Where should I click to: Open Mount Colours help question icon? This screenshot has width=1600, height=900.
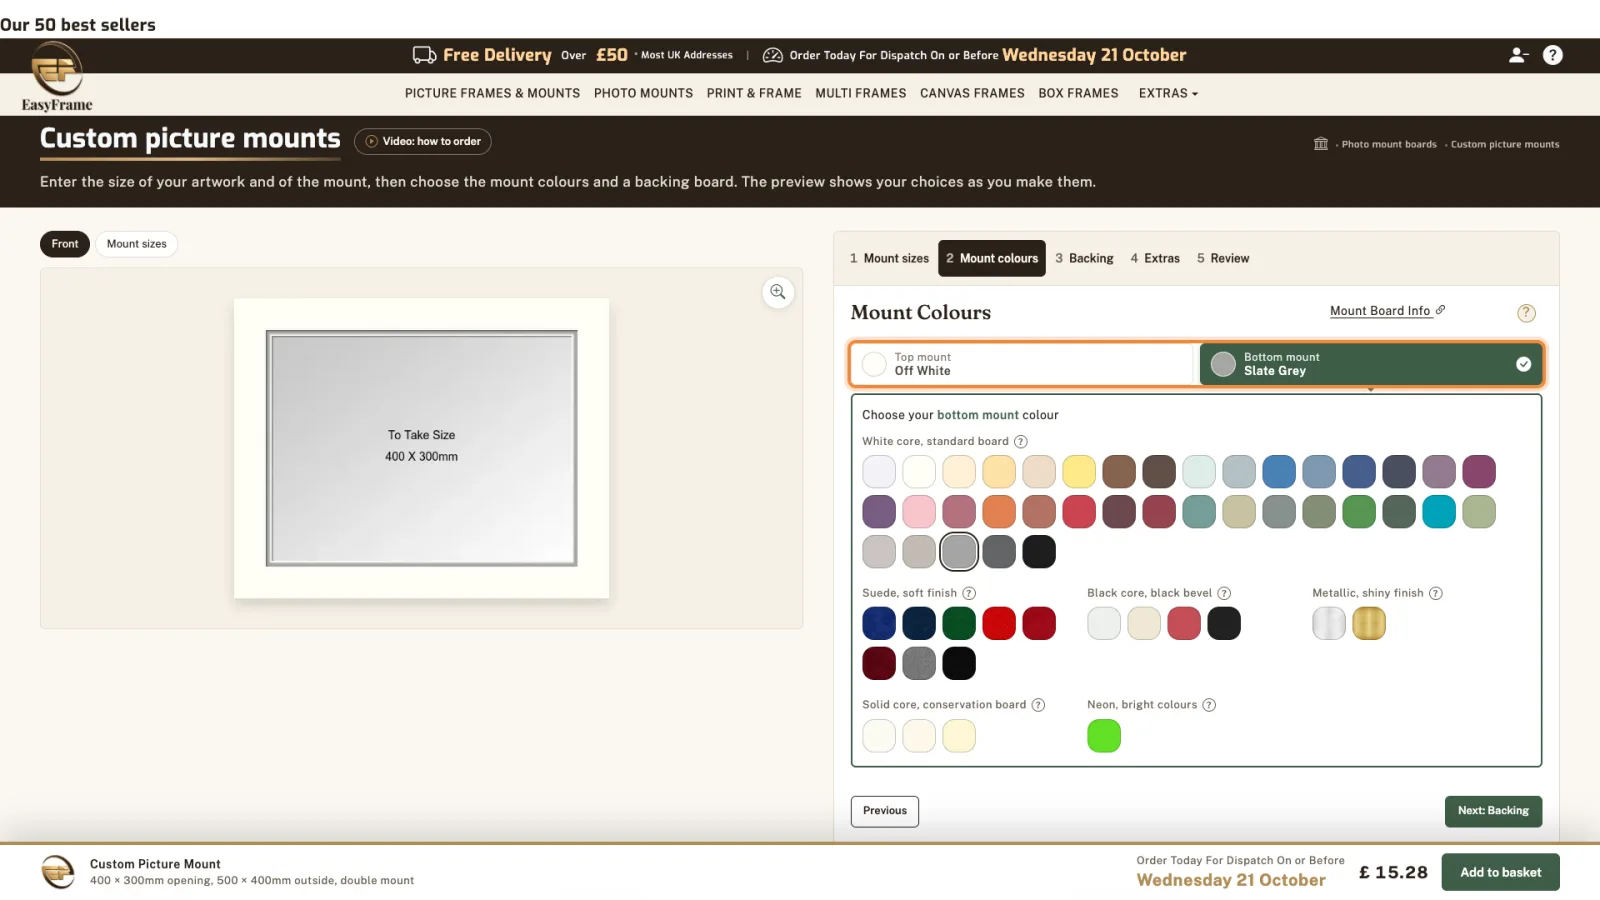click(x=1526, y=313)
